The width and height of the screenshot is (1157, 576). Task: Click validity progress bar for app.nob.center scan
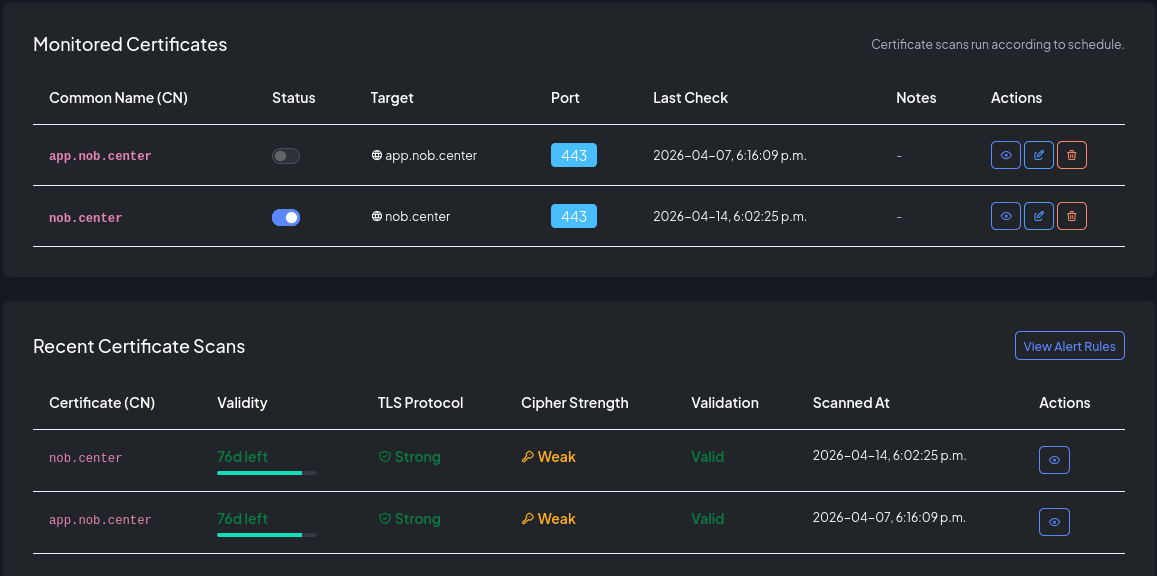point(267,535)
